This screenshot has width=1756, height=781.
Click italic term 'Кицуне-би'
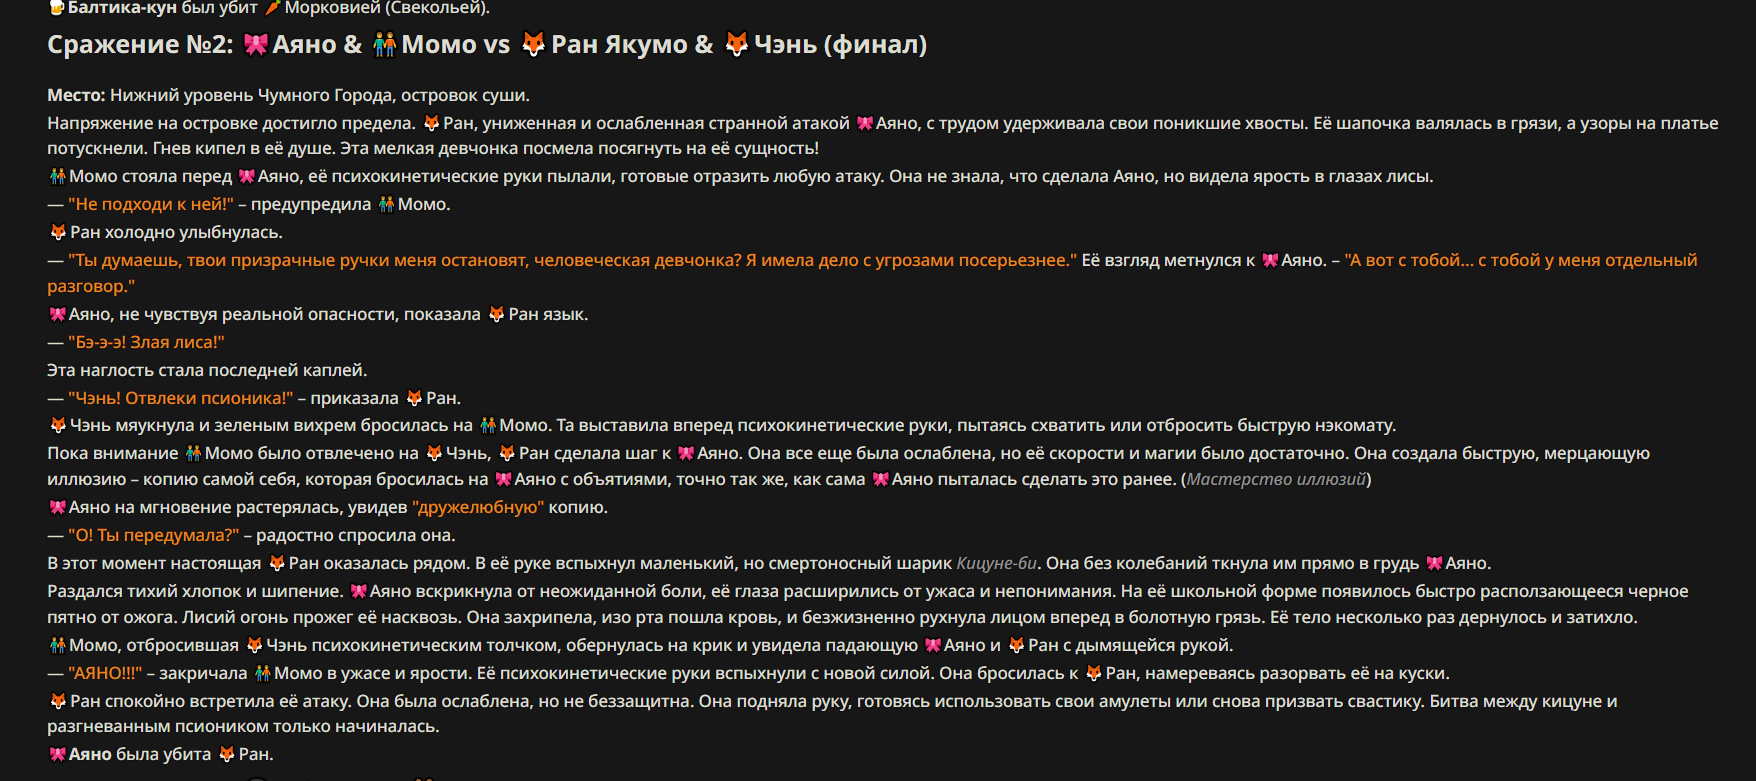997,564
